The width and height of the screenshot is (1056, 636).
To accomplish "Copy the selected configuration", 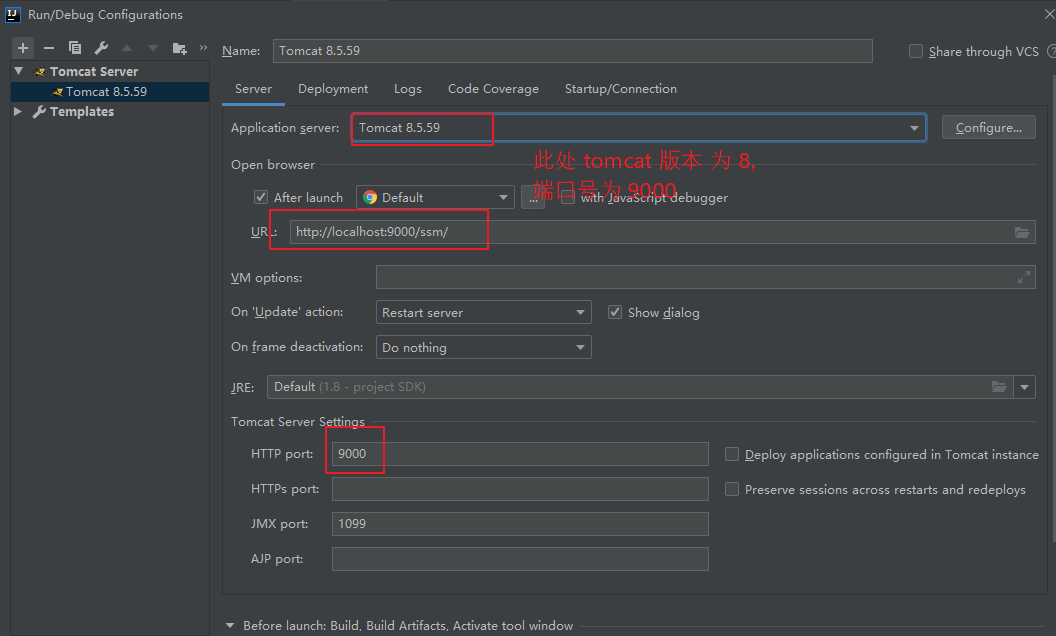I will point(75,48).
